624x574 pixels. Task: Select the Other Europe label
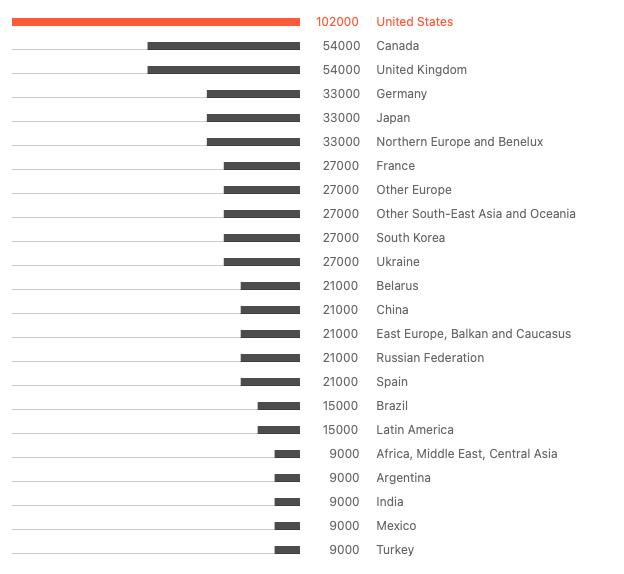(413, 190)
